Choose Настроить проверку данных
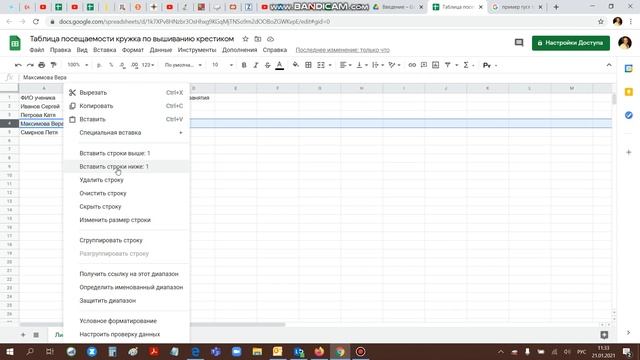Viewport: 640px width, 360px height. click(x=126, y=334)
